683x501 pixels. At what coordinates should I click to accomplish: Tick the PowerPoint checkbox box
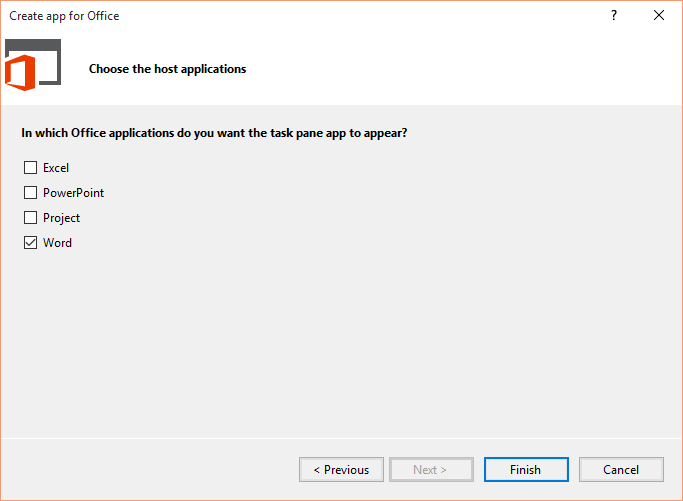tap(30, 193)
